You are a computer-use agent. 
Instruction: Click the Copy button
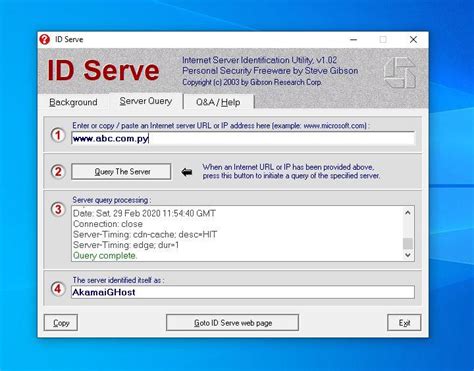click(x=61, y=323)
